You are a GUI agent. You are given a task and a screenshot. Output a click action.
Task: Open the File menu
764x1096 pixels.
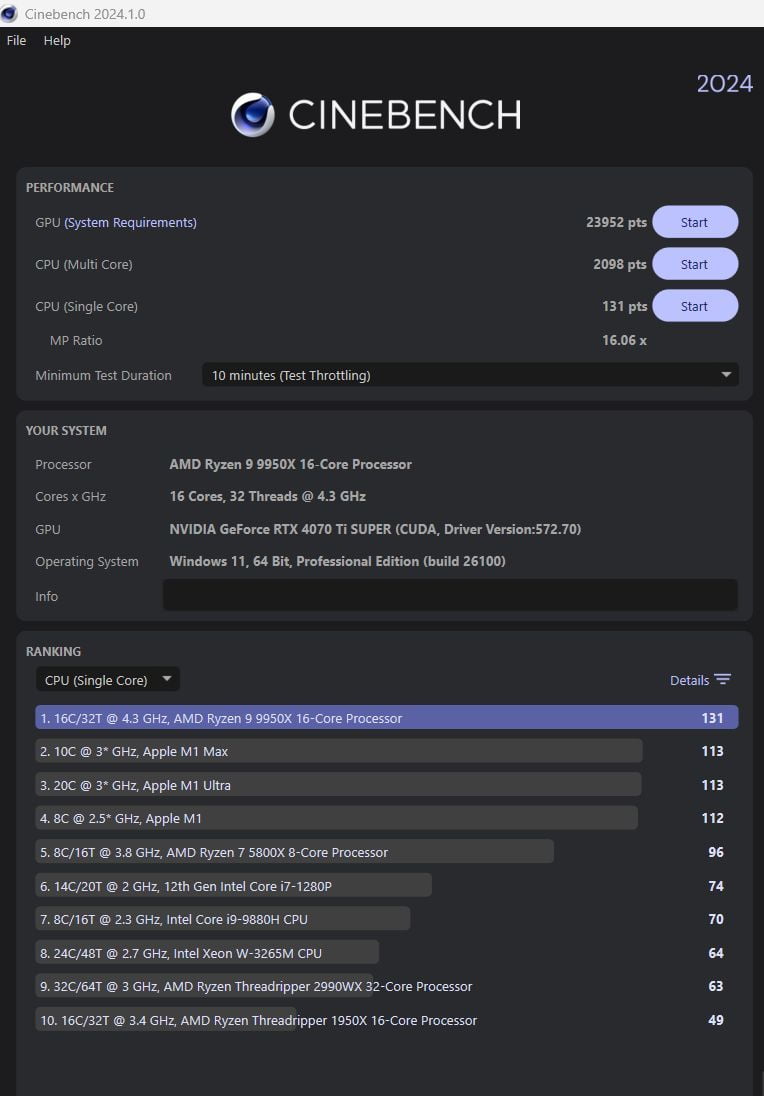(16, 41)
